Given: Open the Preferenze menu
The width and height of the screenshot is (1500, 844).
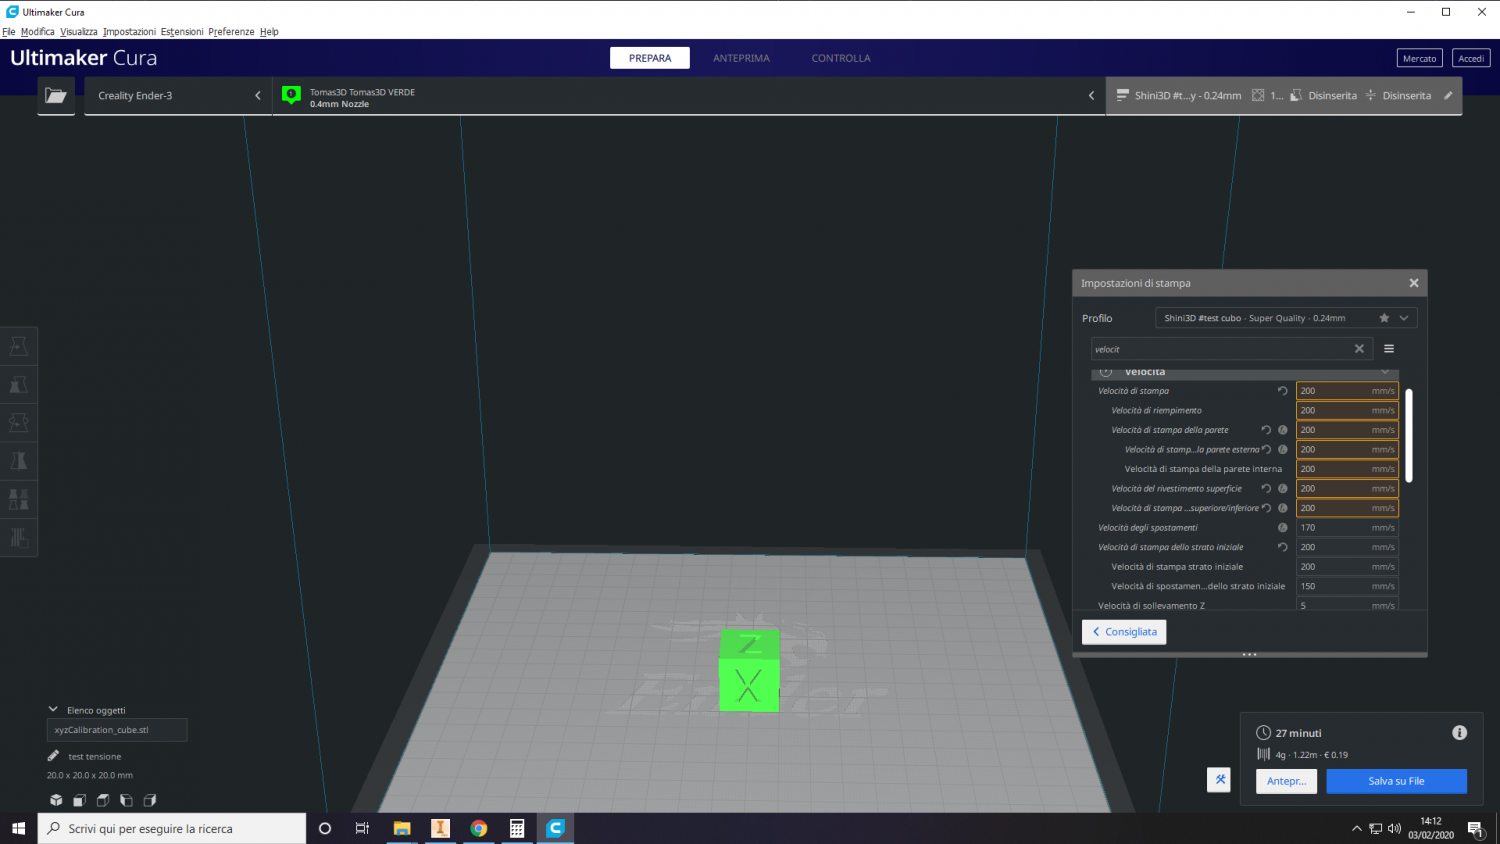Looking at the screenshot, I should (231, 32).
